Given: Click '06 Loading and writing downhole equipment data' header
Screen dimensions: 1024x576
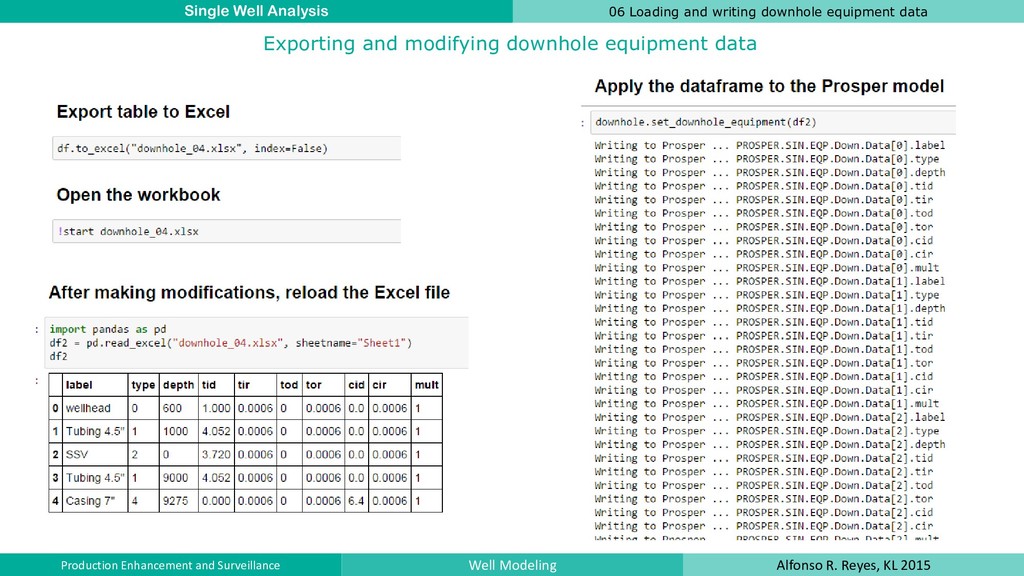Looking at the screenshot, I should point(768,11).
